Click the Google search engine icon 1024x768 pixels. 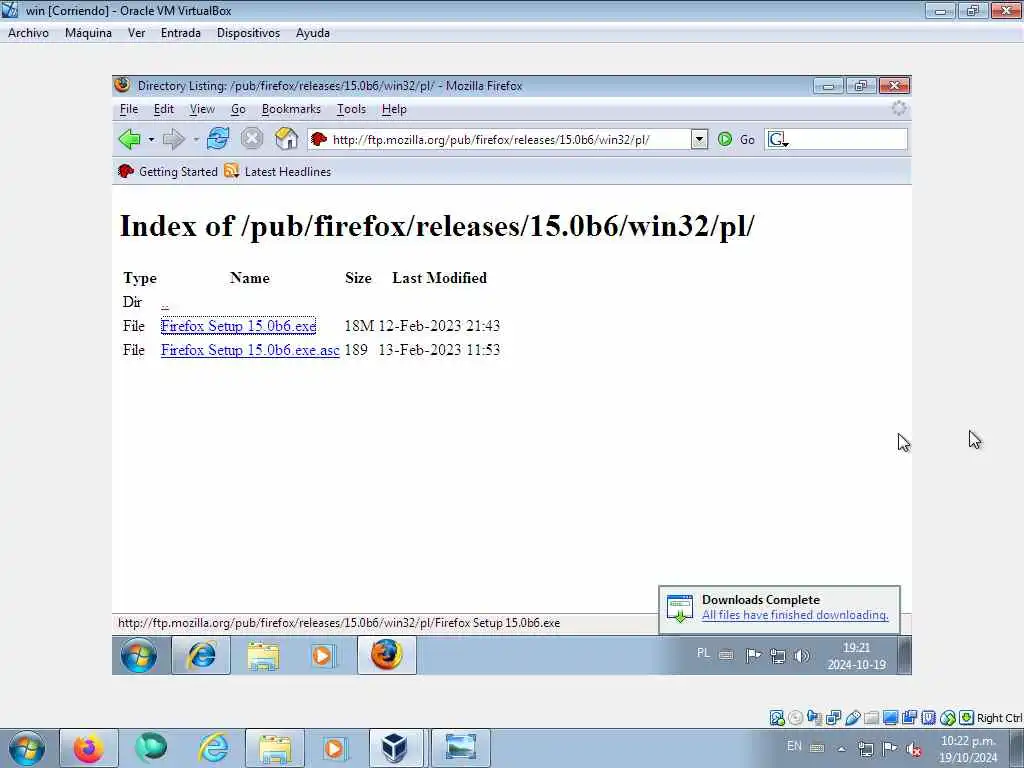(x=776, y=139)
